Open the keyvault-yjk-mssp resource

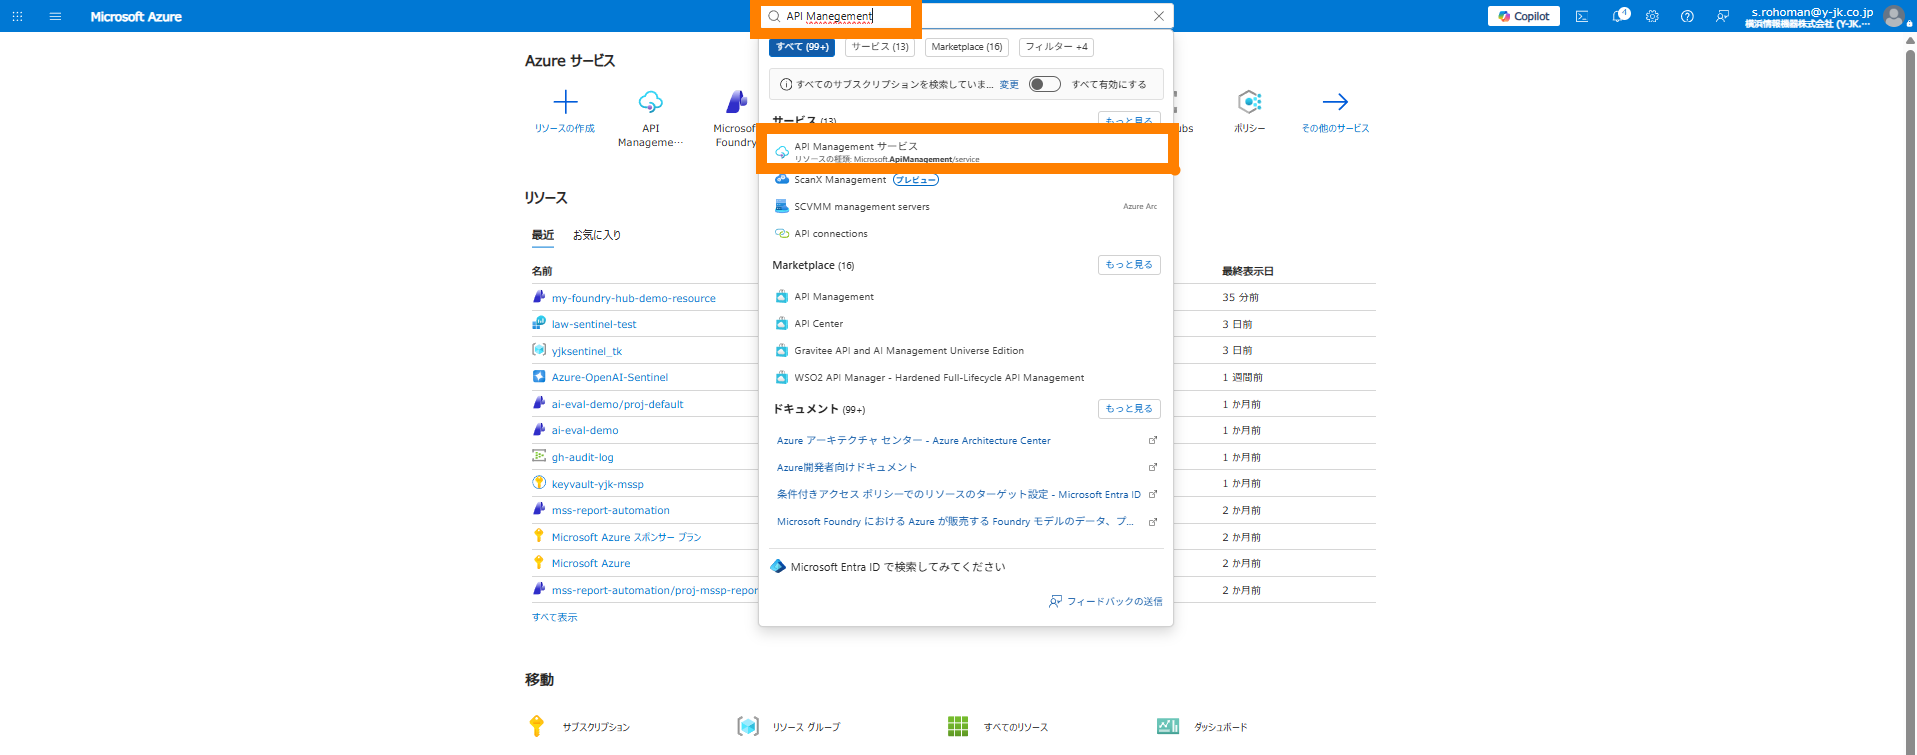[598, 484]
